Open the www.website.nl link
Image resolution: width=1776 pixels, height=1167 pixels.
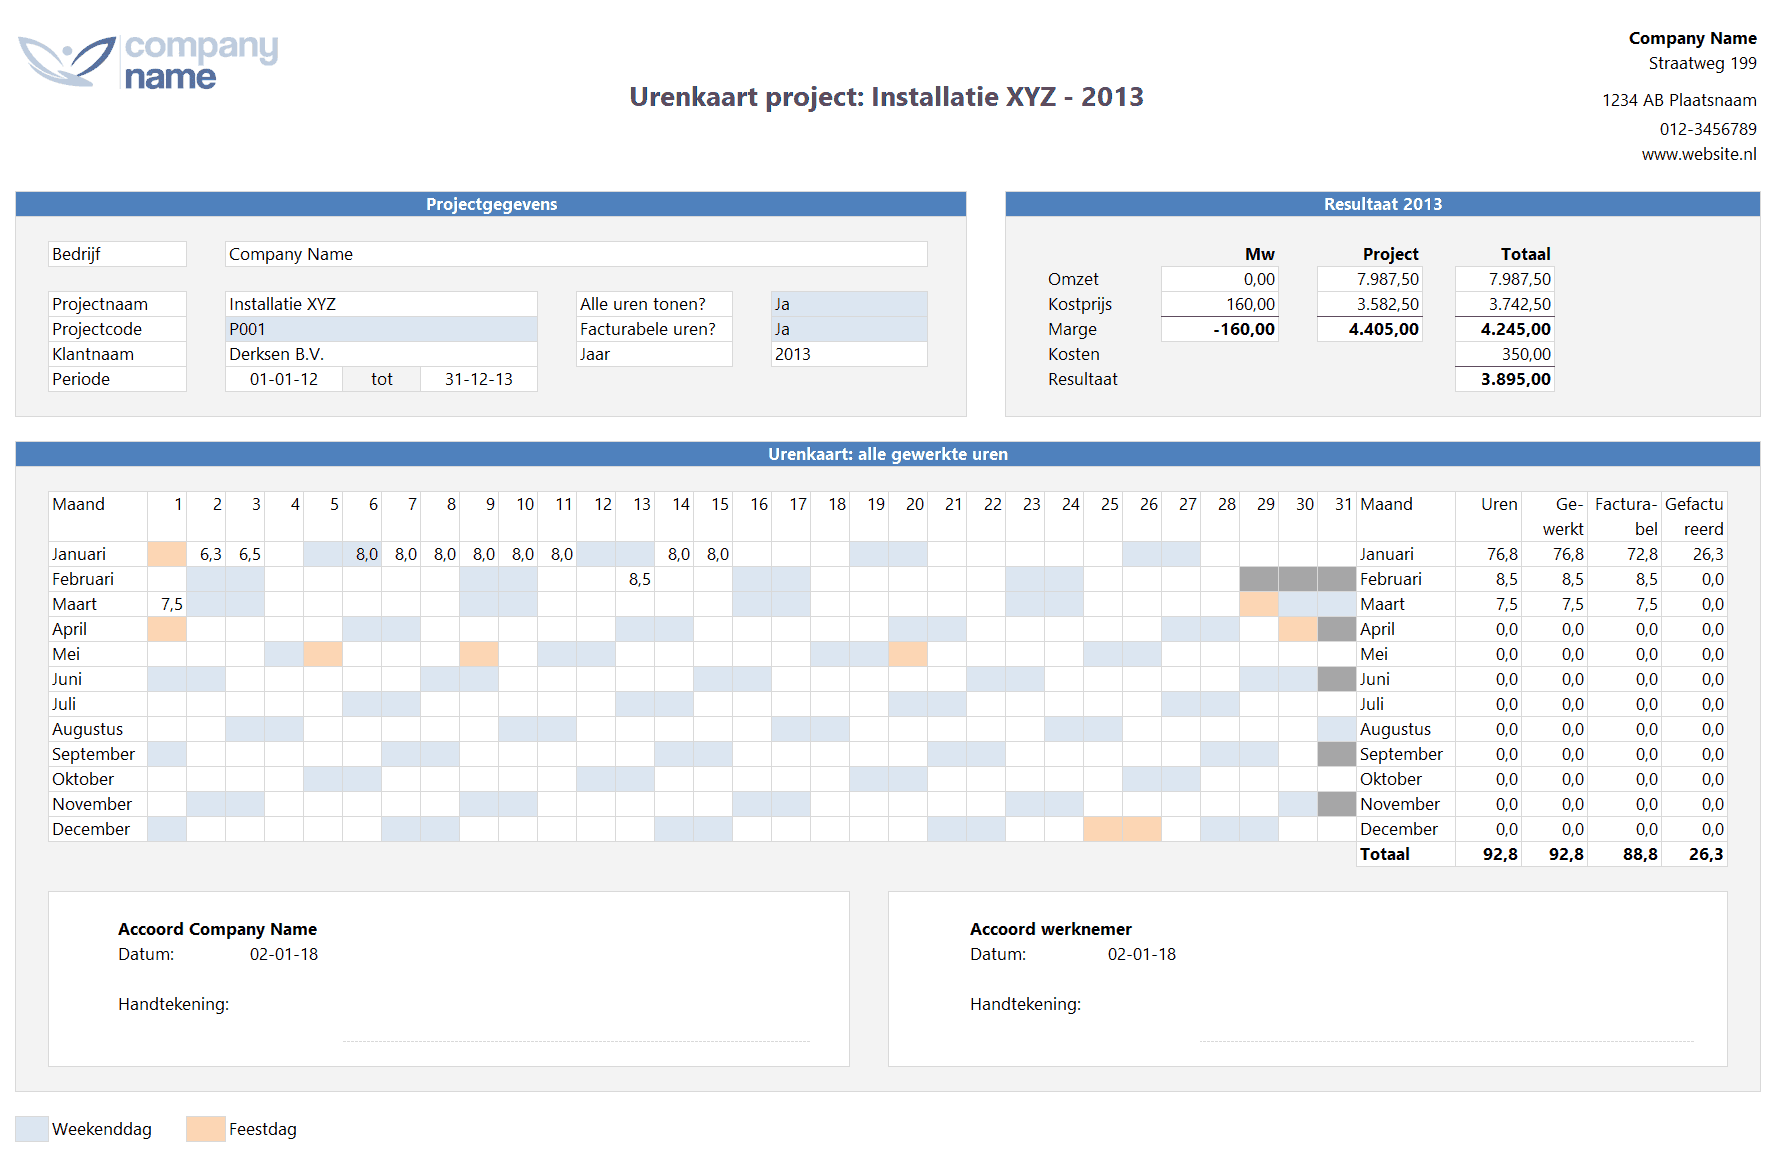[x=1698, y=154]
